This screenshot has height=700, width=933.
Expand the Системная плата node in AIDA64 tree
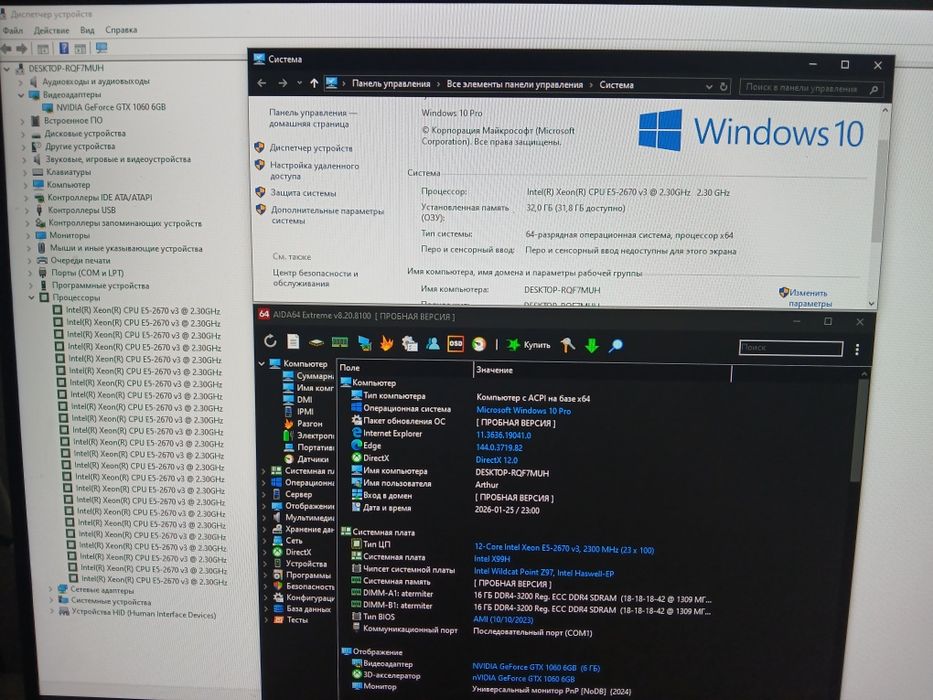coord(264,471)
